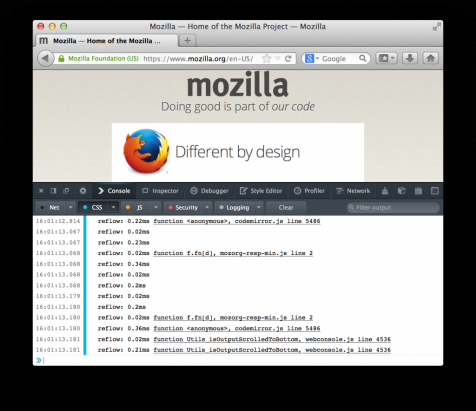
Task: Clear the console output
Action: (x=286, y=207)
